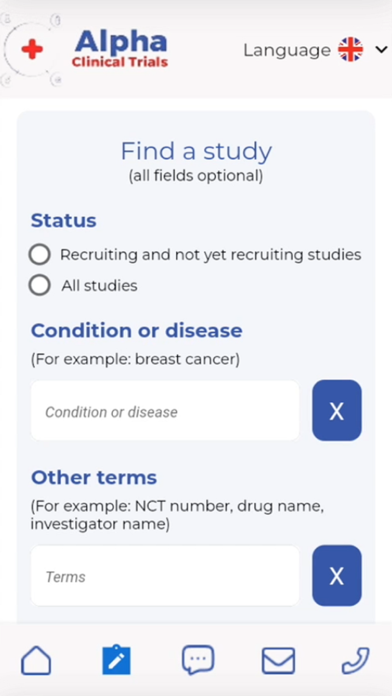Viewport: 392px width, 696px height.
Task: Click the Condition or disease input field
Action: (165, 410)
